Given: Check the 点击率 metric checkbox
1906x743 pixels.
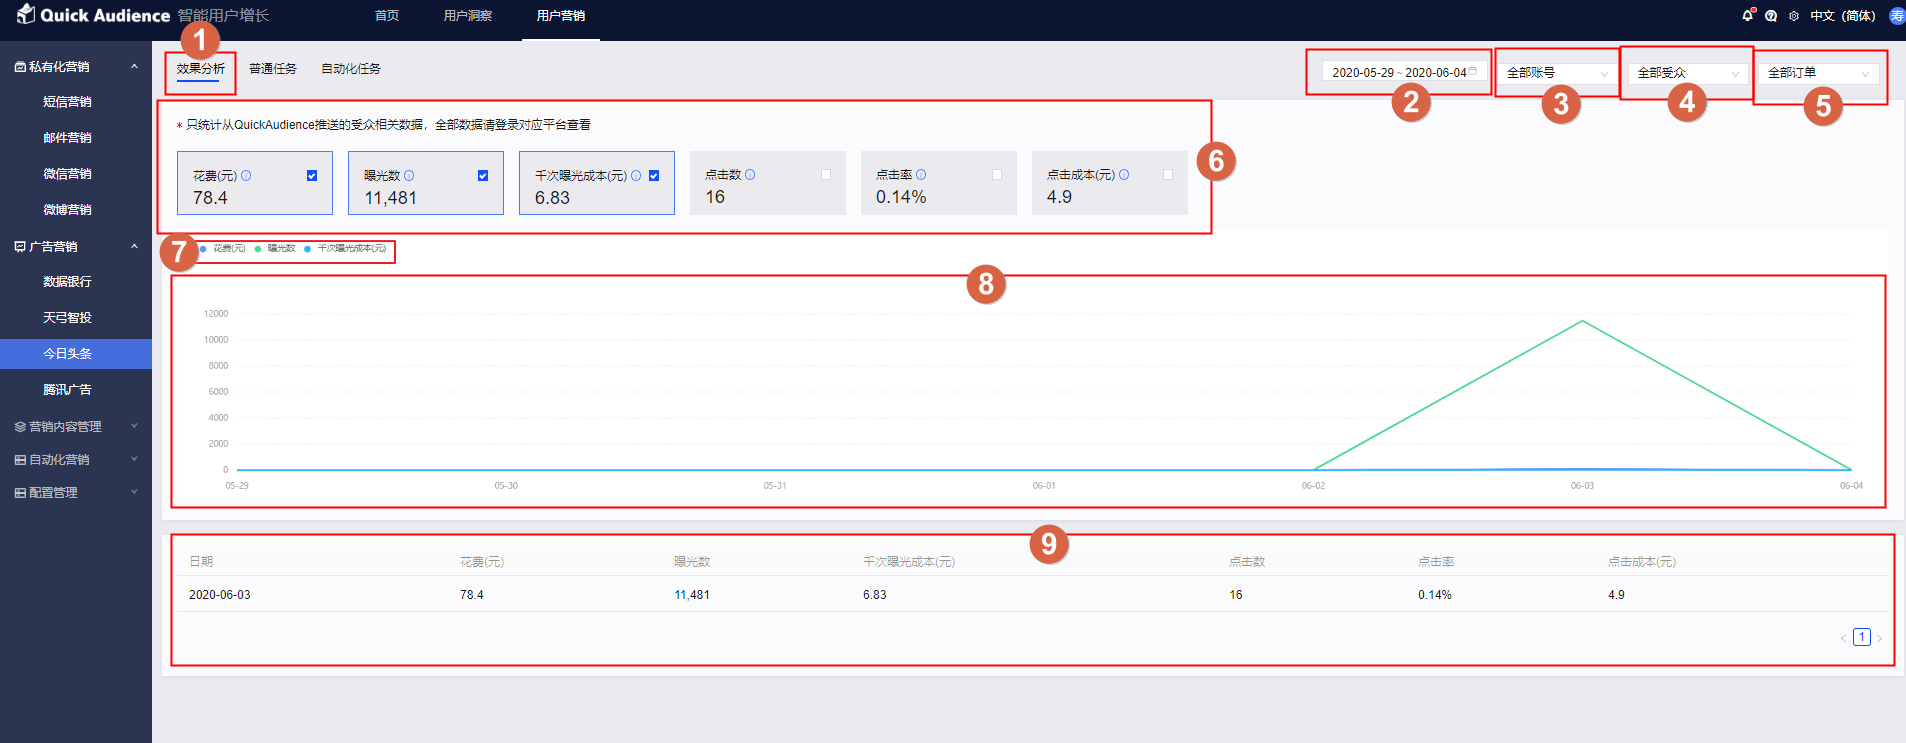Looking at the screenshot, I should (997, 174).
